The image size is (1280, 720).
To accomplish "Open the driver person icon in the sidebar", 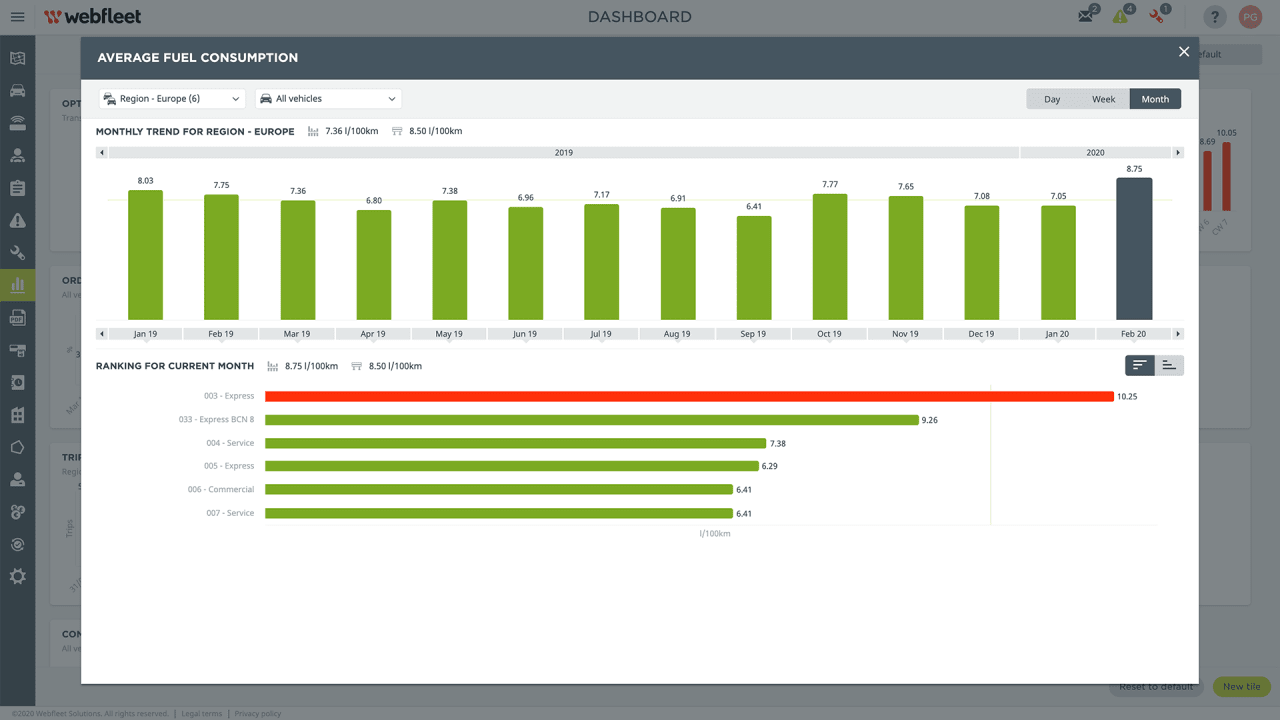I will click(17, 155).
